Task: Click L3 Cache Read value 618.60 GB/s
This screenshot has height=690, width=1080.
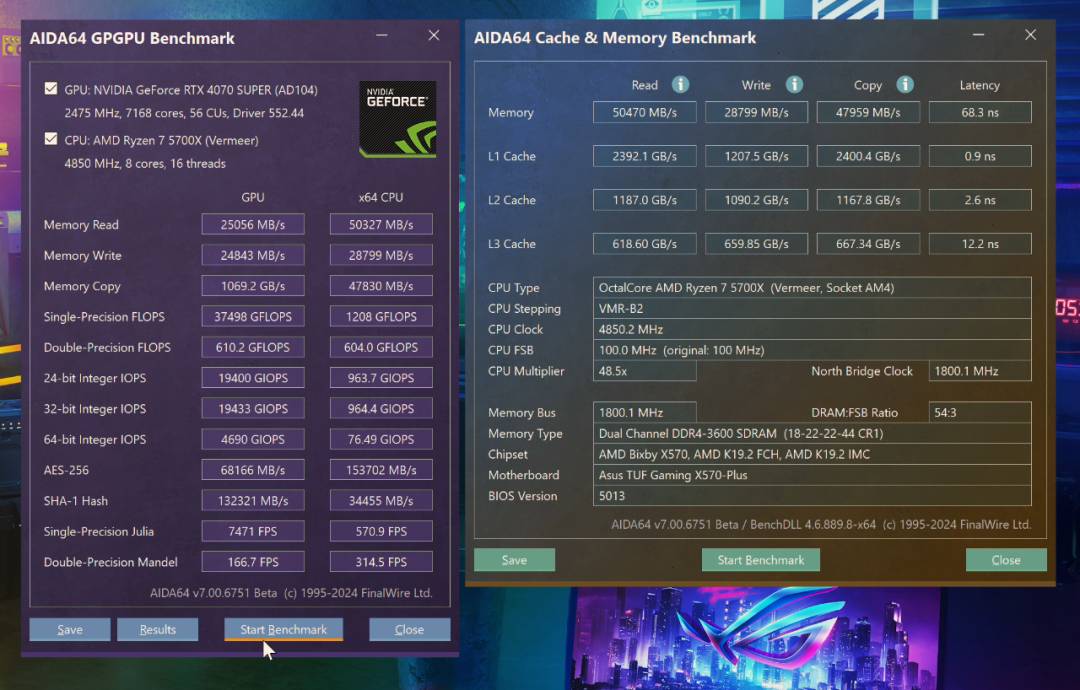Action: click(x=645, y=244)
